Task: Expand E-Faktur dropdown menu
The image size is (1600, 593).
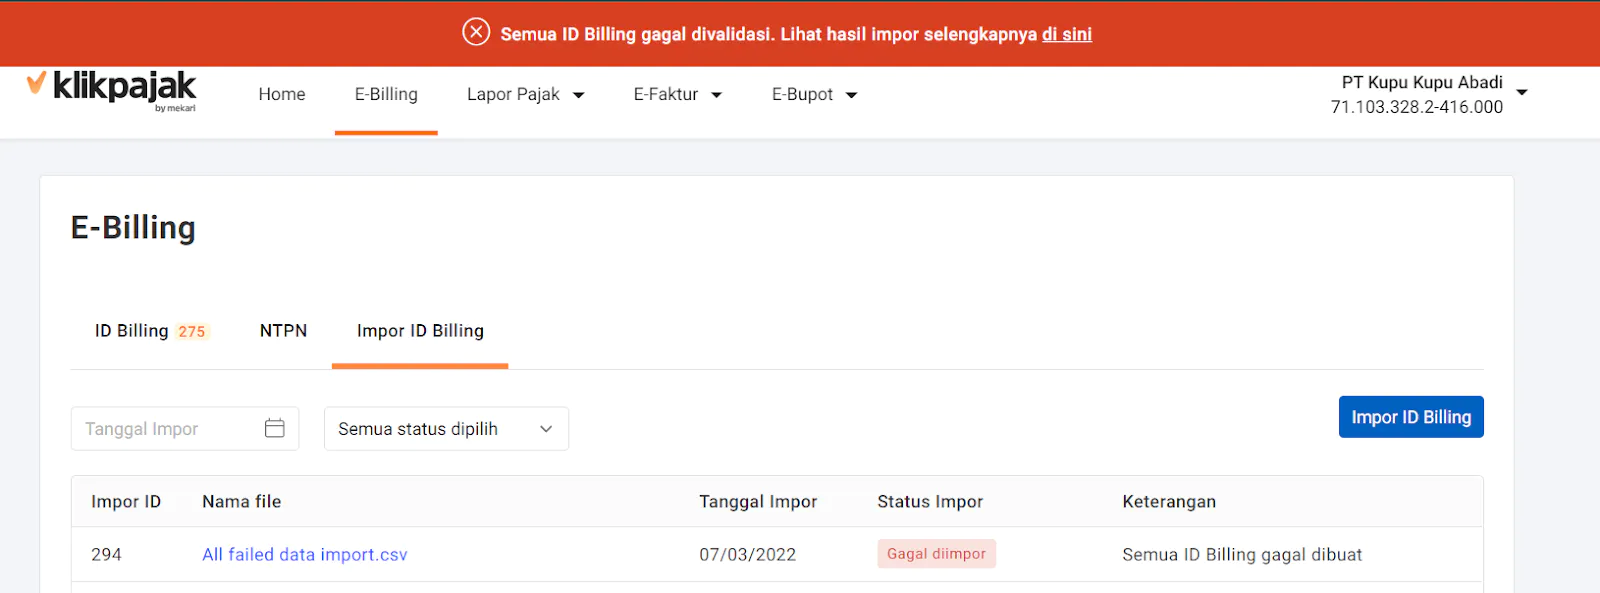Action: 677,94
